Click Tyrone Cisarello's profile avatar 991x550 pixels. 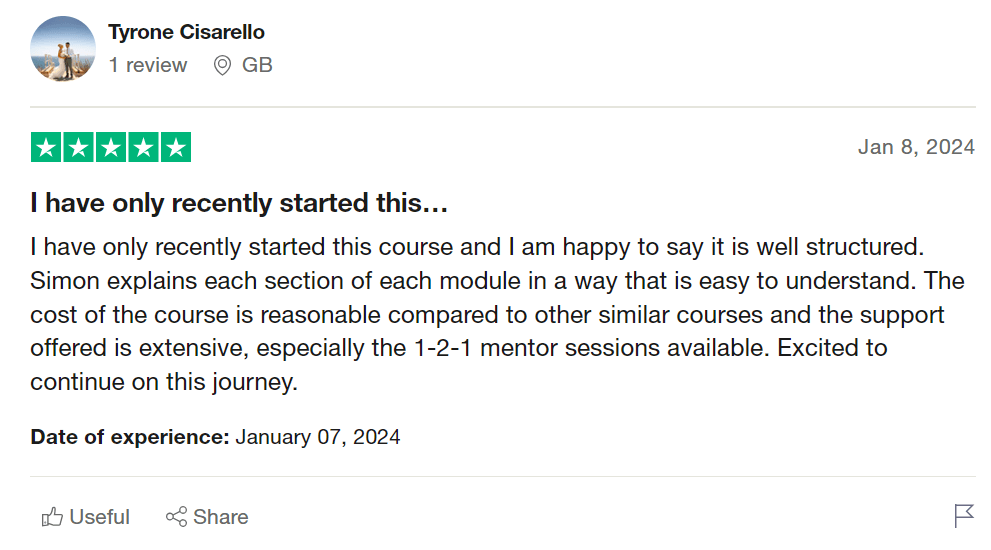(x=63, y=48)
